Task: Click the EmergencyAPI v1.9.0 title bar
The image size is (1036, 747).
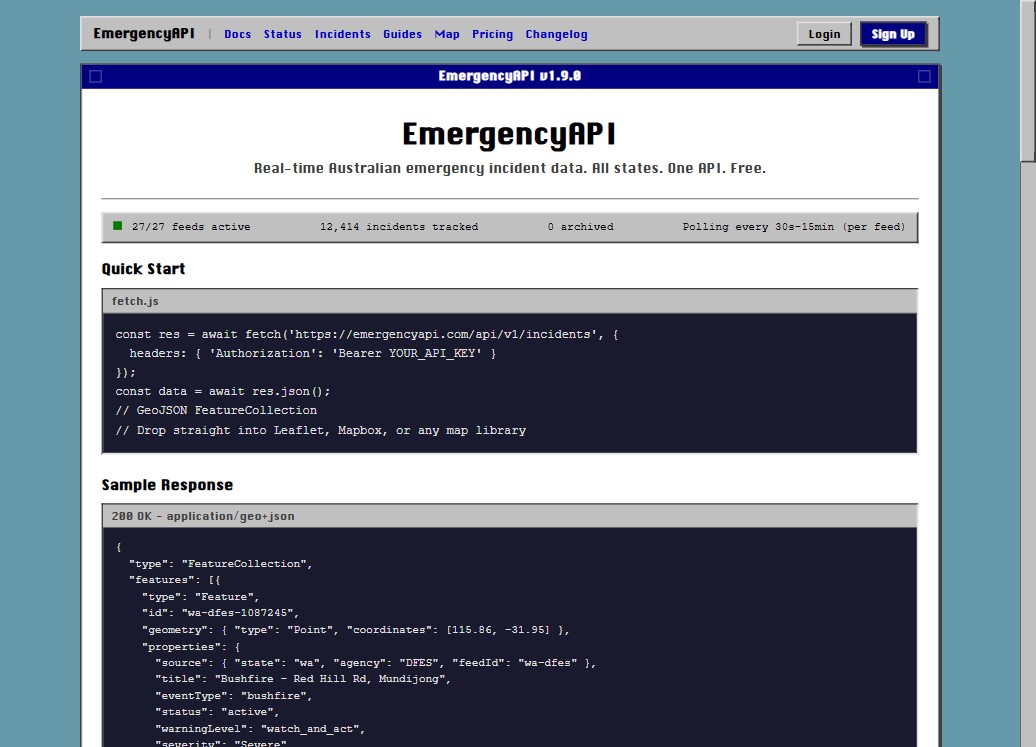Action: tap(509, 76)
